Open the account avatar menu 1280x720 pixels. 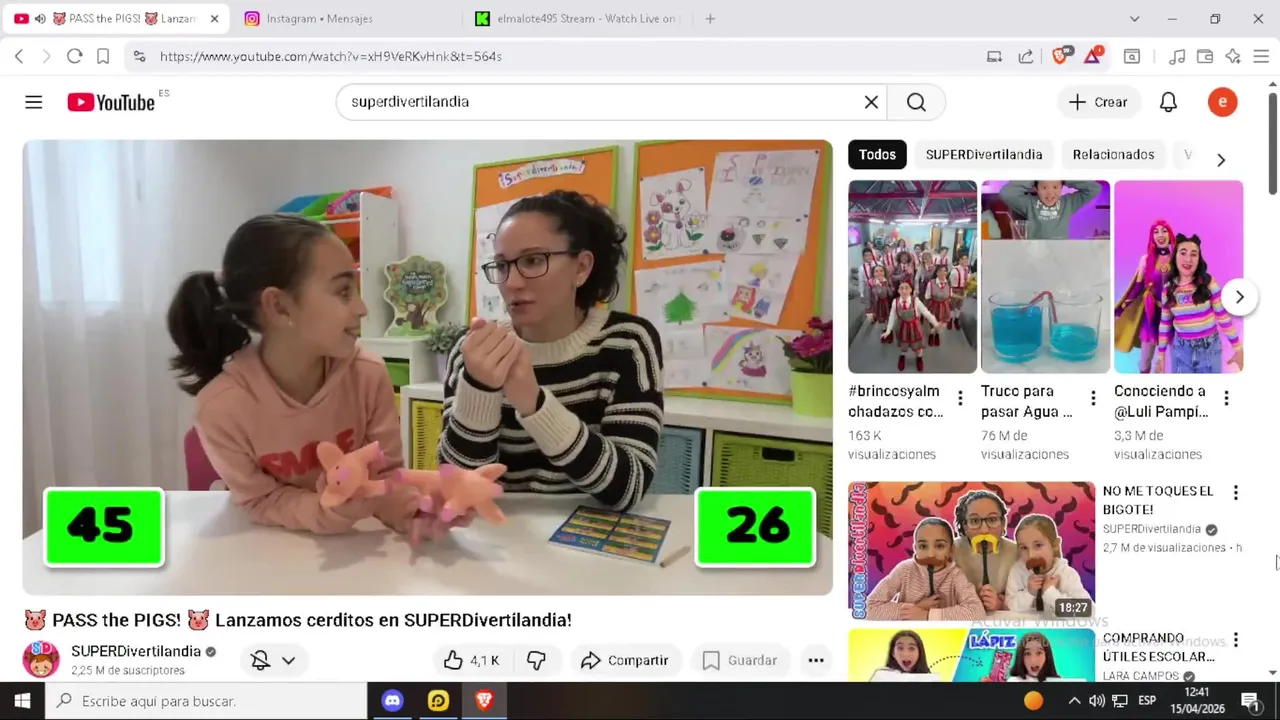(x=1222, y=102)
